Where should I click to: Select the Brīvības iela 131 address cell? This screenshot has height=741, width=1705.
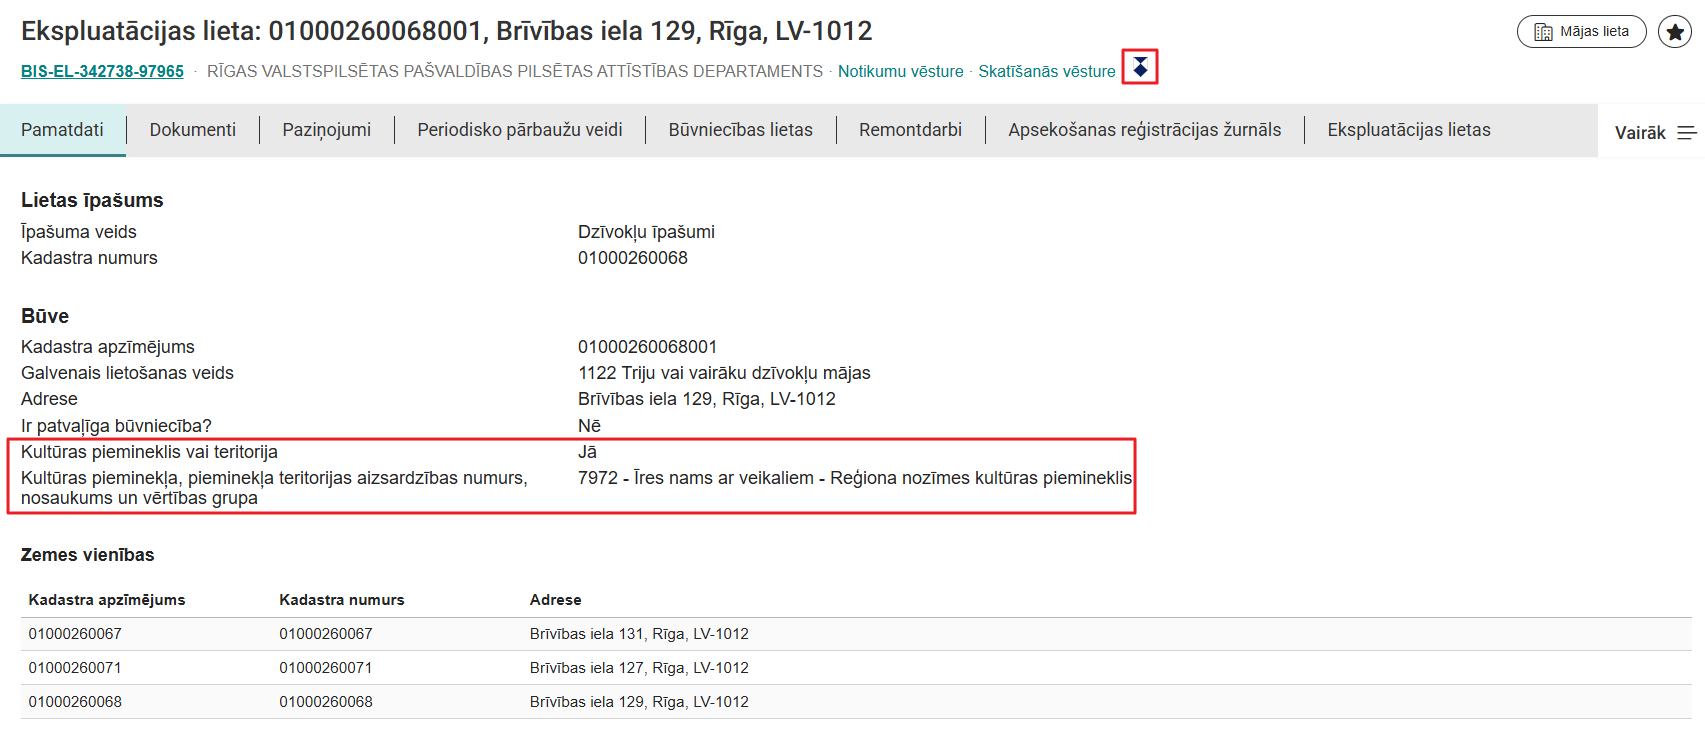point(639,634)
